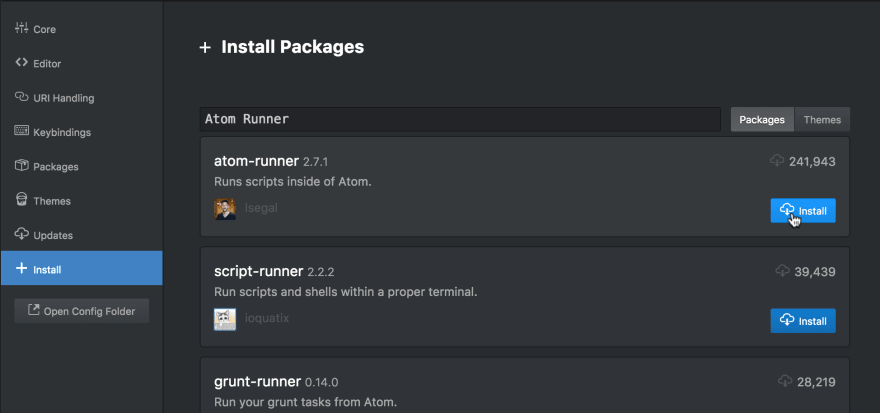
Task: Click the plus icon beside Install Packages heading
Action: click(x=205, y=48)
